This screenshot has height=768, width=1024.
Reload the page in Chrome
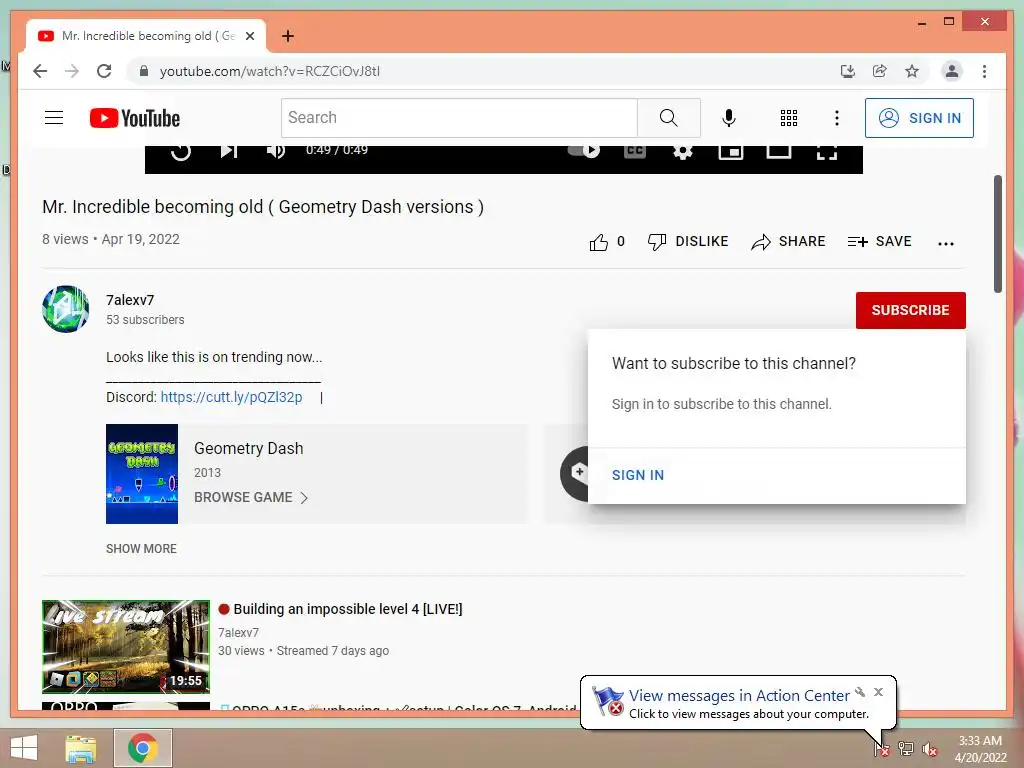[x=104, y=71]
